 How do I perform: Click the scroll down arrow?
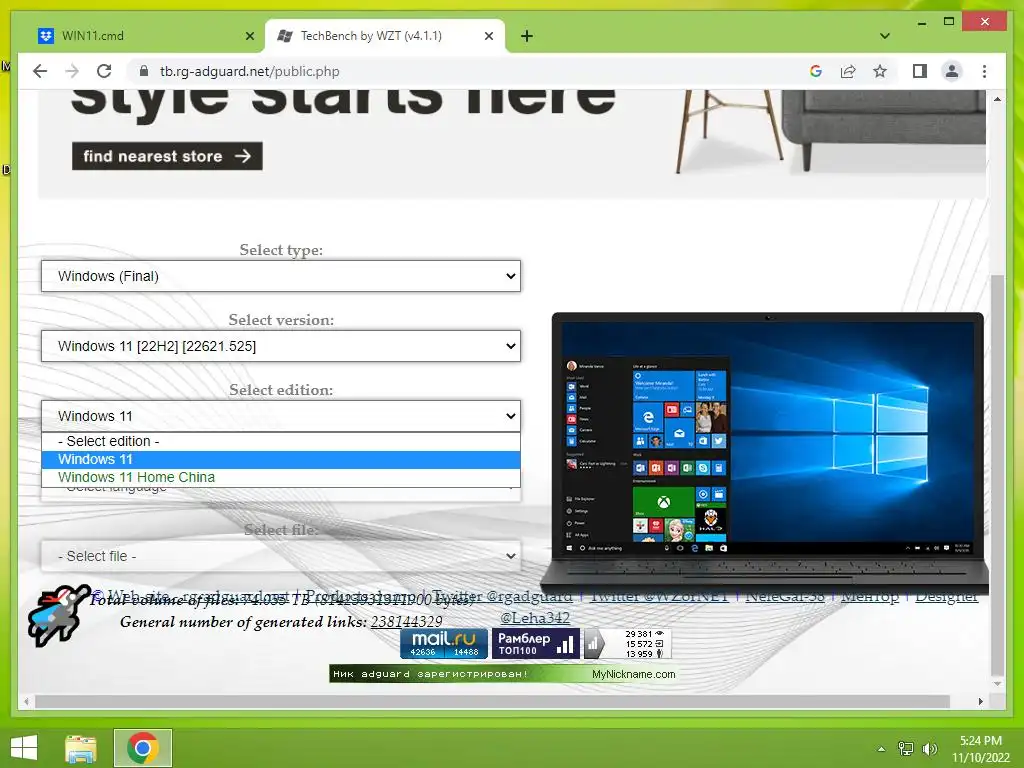[997, 684]
